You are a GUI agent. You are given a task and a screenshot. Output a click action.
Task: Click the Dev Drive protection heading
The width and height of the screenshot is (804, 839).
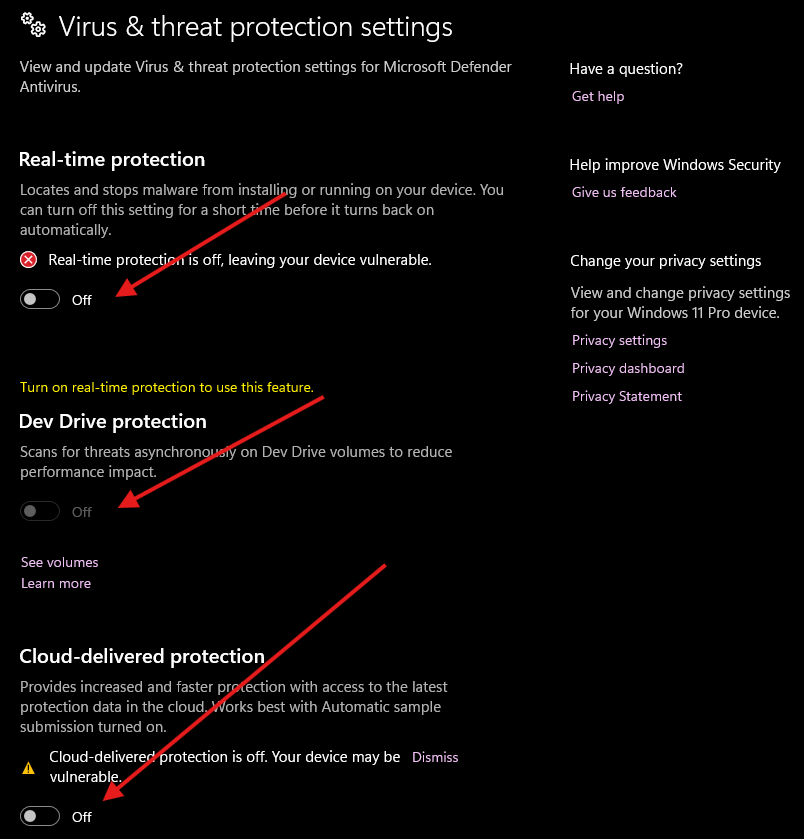click(x=112, y=421)
